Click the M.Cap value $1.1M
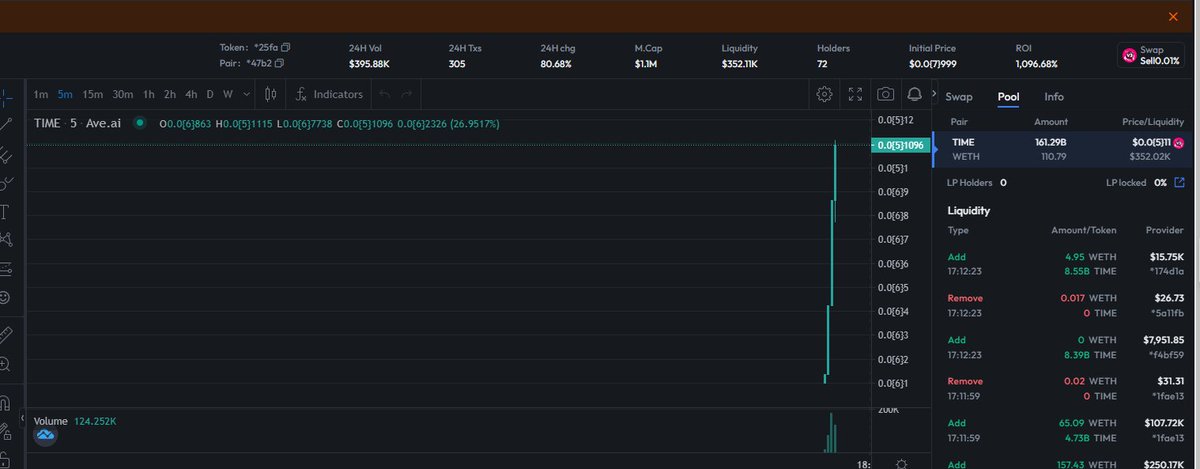This screenshot has height=469, width=1200. (x=646, y=64)
